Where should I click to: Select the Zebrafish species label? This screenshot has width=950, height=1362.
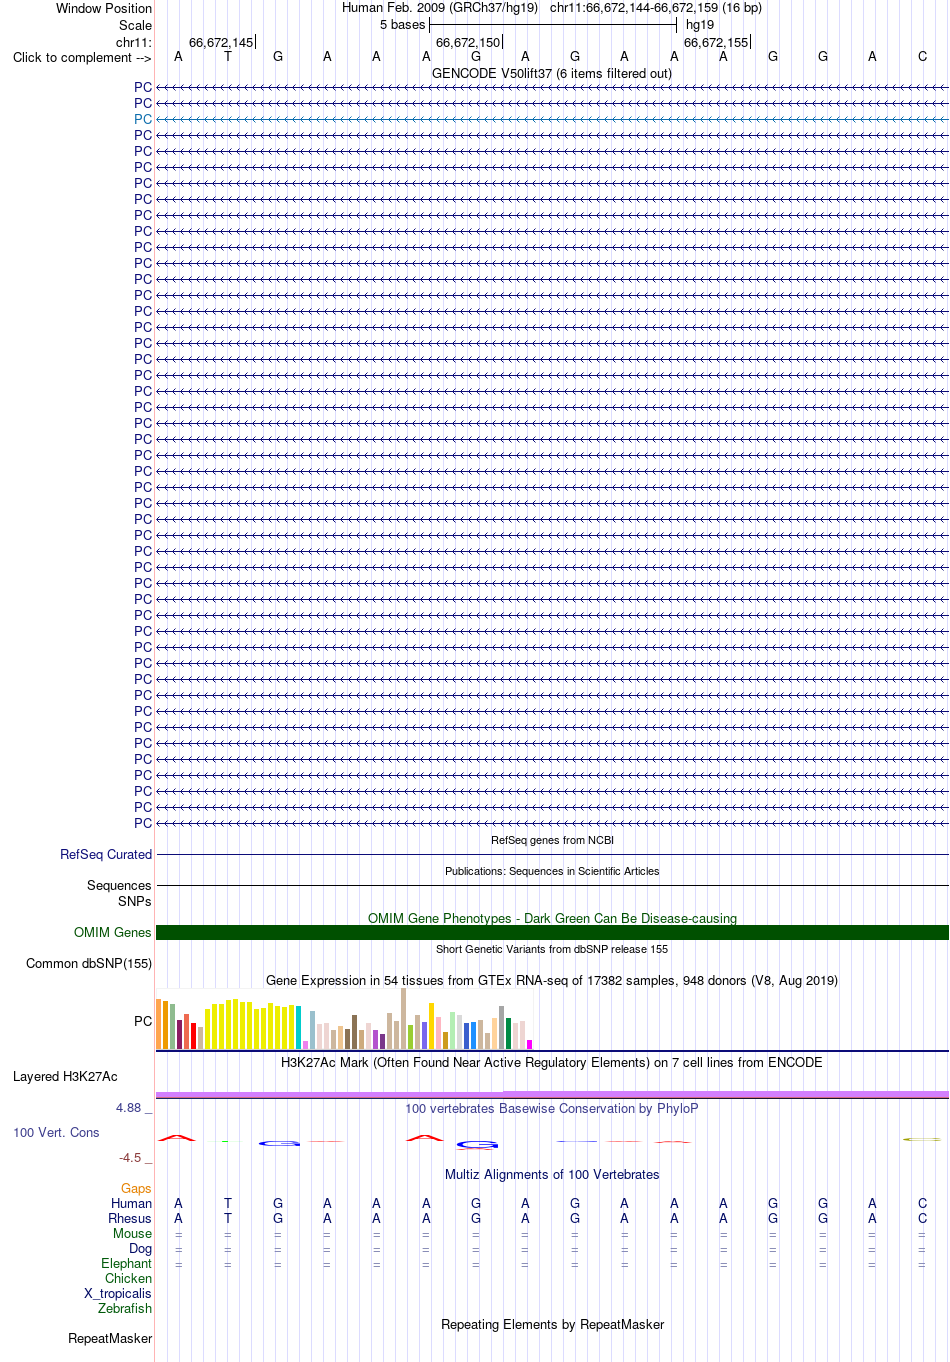click(x=125, y=1308)
